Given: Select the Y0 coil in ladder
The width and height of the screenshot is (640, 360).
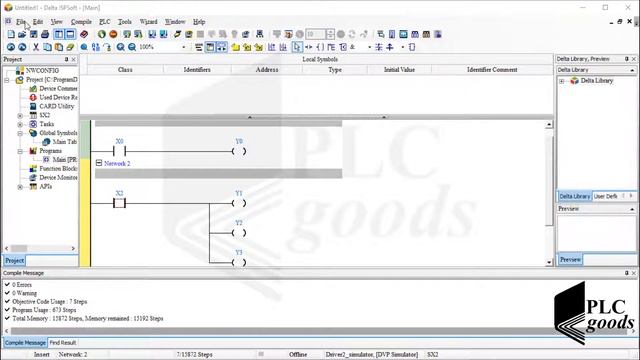Looking at the screenshot, I should 239,151.
